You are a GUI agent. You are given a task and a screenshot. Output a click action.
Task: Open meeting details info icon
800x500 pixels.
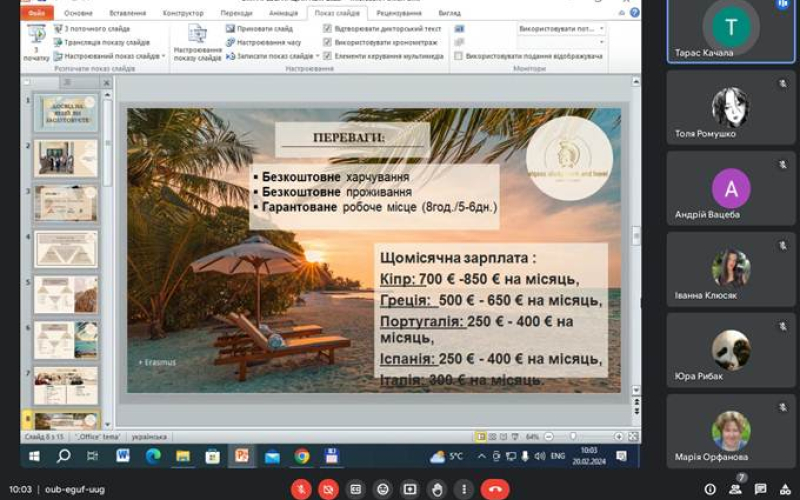tap(710, 490)
